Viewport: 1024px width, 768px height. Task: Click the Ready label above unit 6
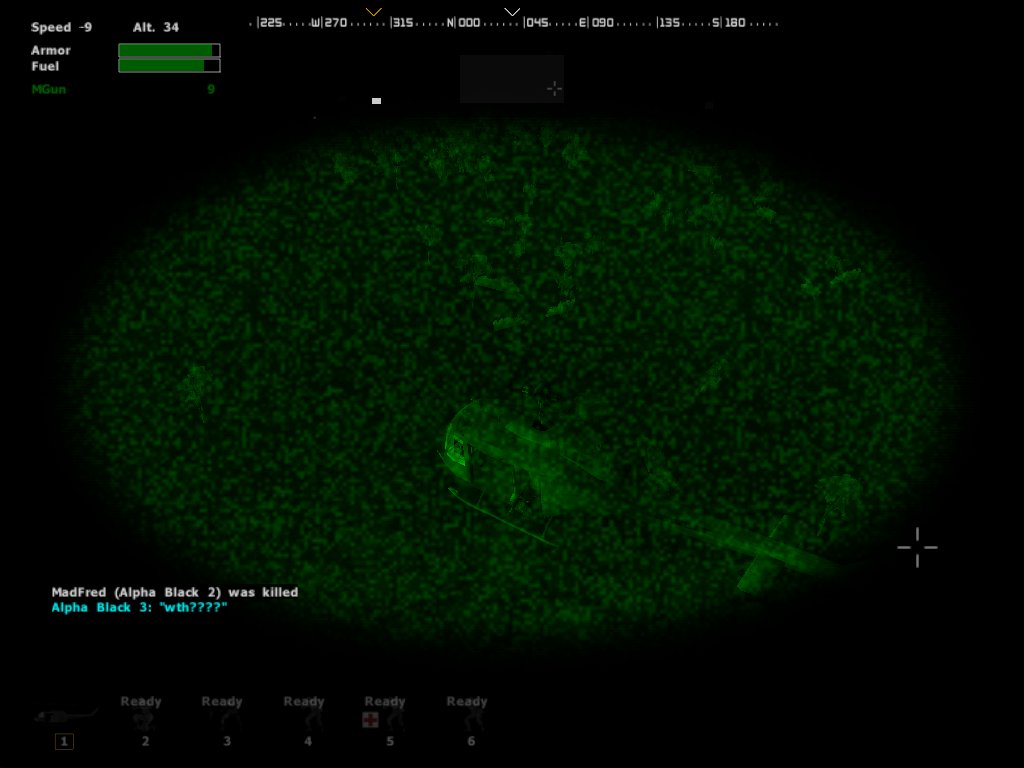[x=467, y=701]
